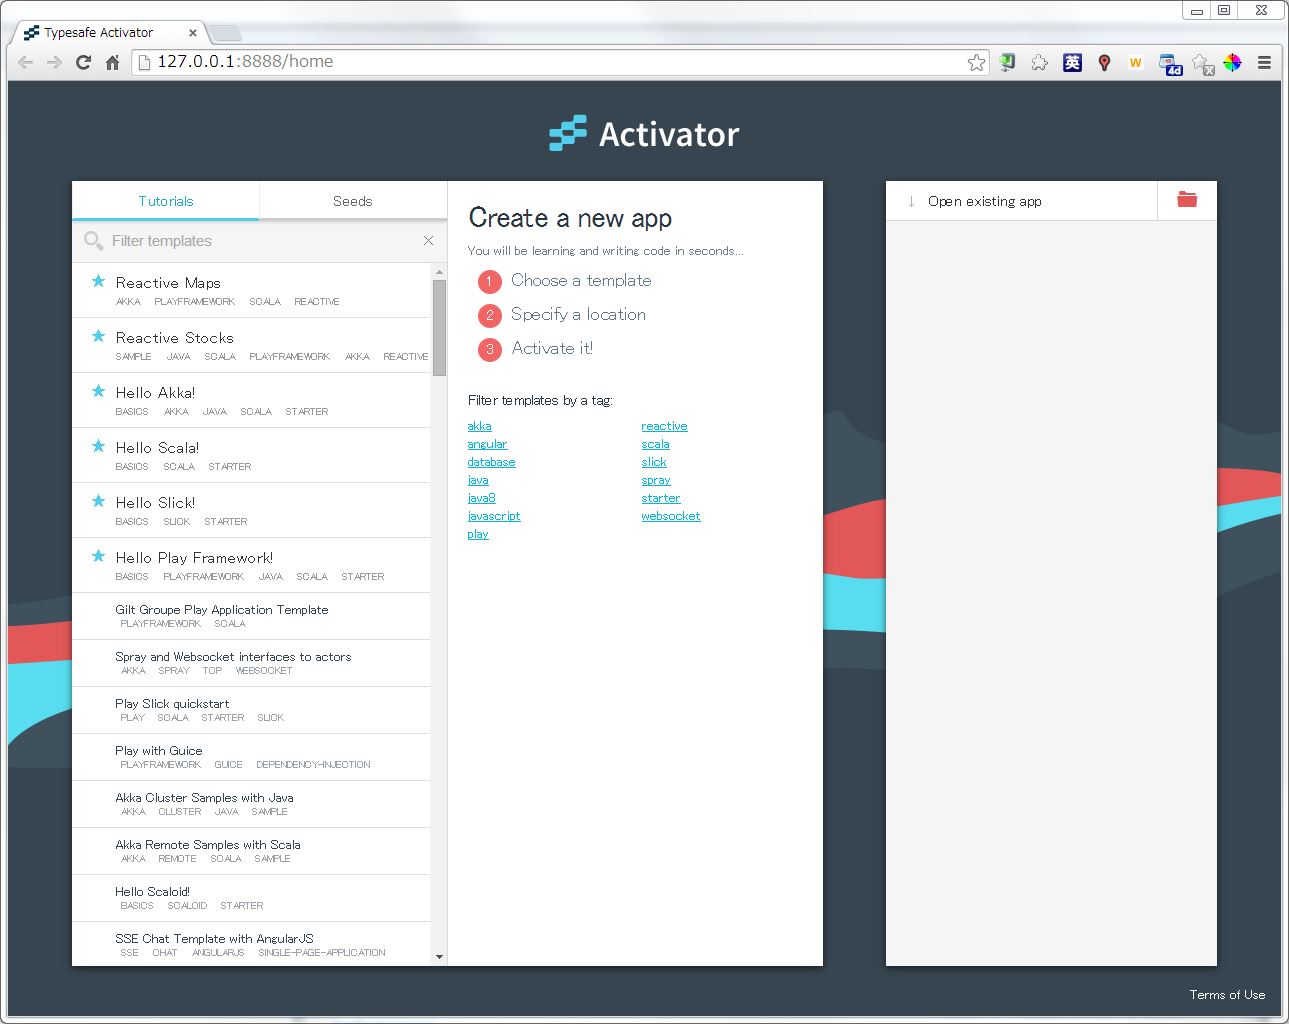The width and height of the screenshot is (1289, 1024).
Task: Open existing app using the red folder icon
Action: pos(1186,200)
